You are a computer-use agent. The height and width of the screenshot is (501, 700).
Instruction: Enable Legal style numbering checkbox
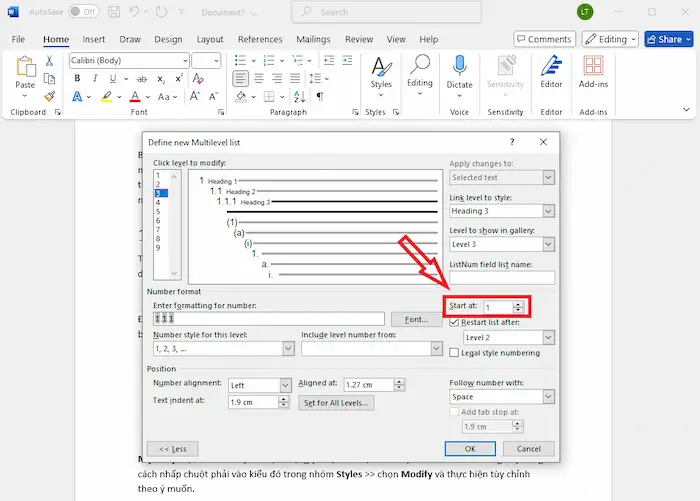tap(456, 353)
